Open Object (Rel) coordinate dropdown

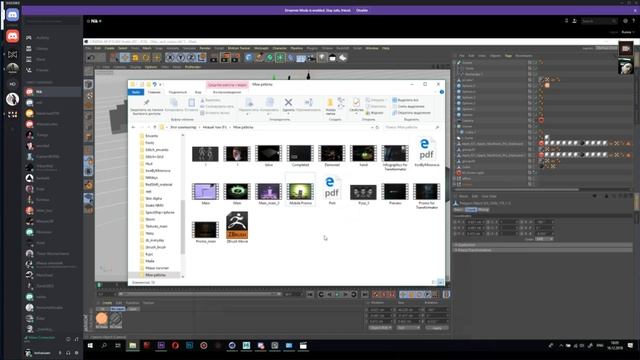coord(380,327)
